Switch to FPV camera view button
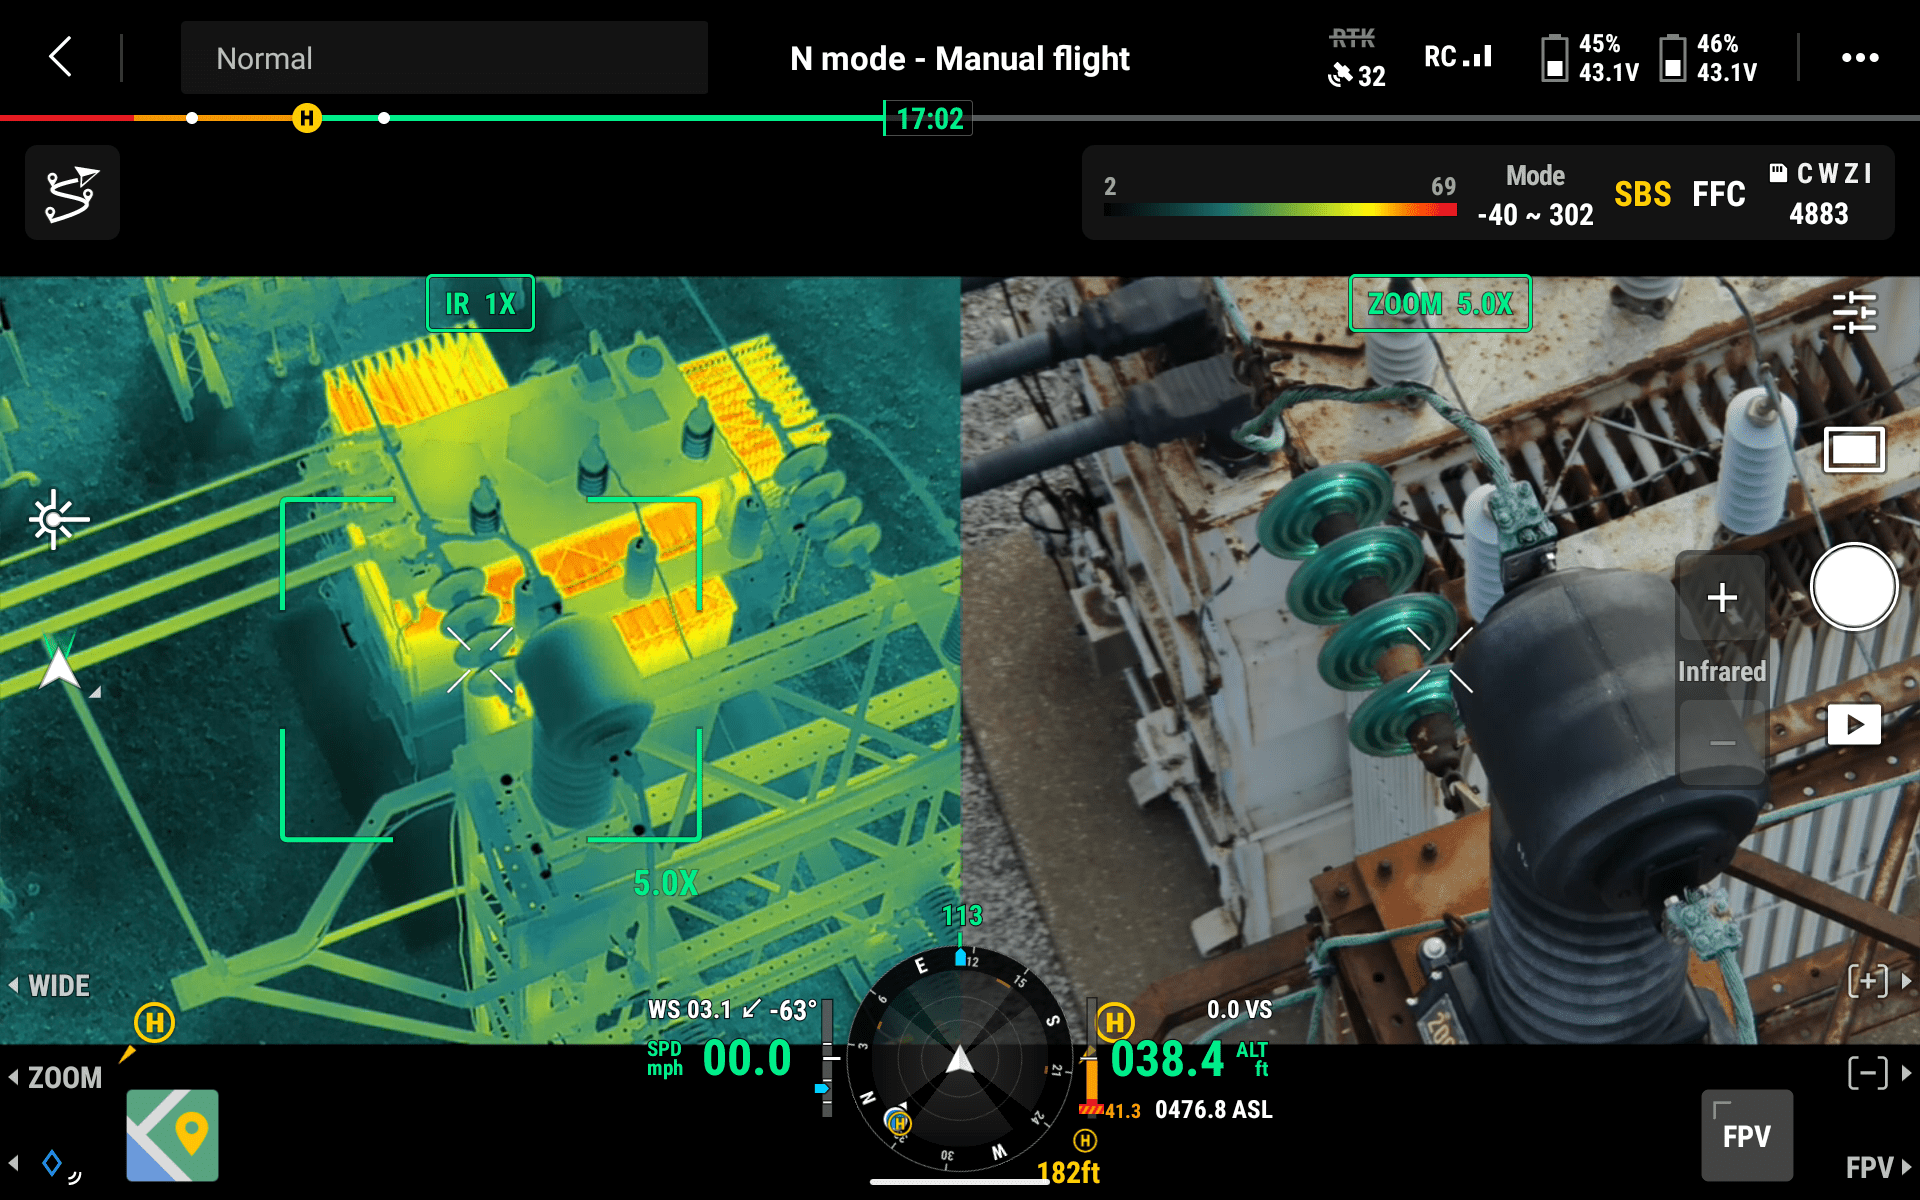 (1746, 1135)
